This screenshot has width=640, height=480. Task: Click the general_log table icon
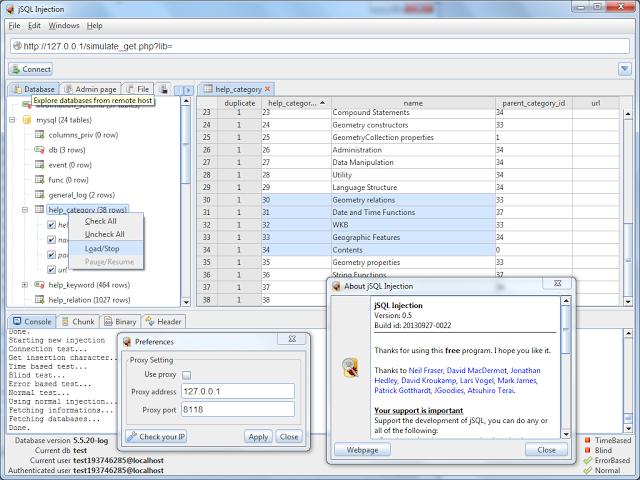tap(40, 195)
